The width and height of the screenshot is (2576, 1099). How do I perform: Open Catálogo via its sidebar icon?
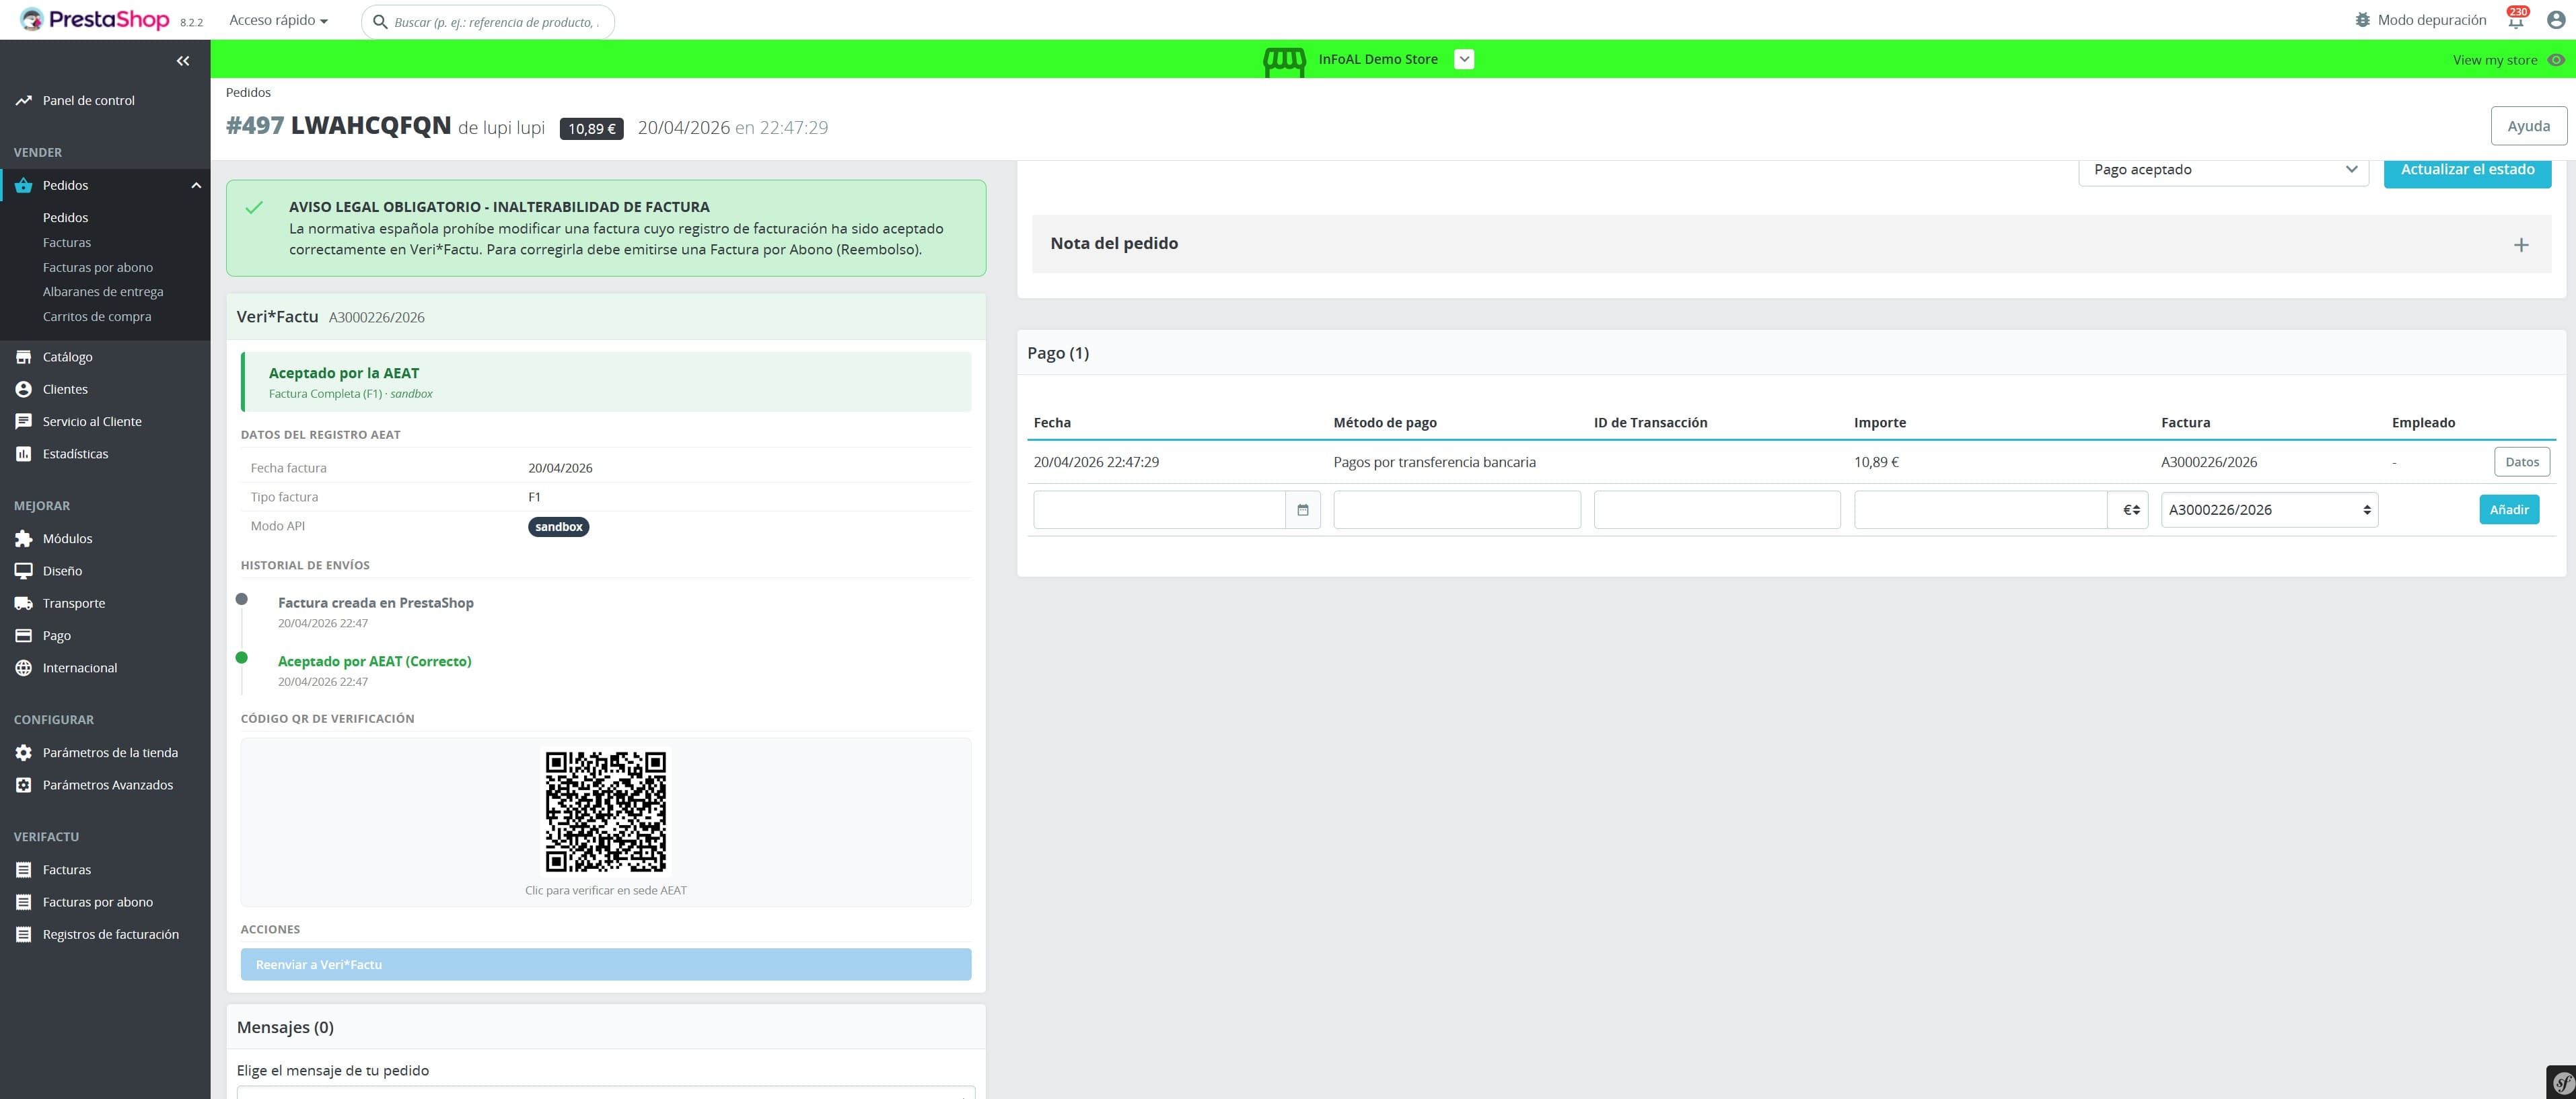pos(23,356)
